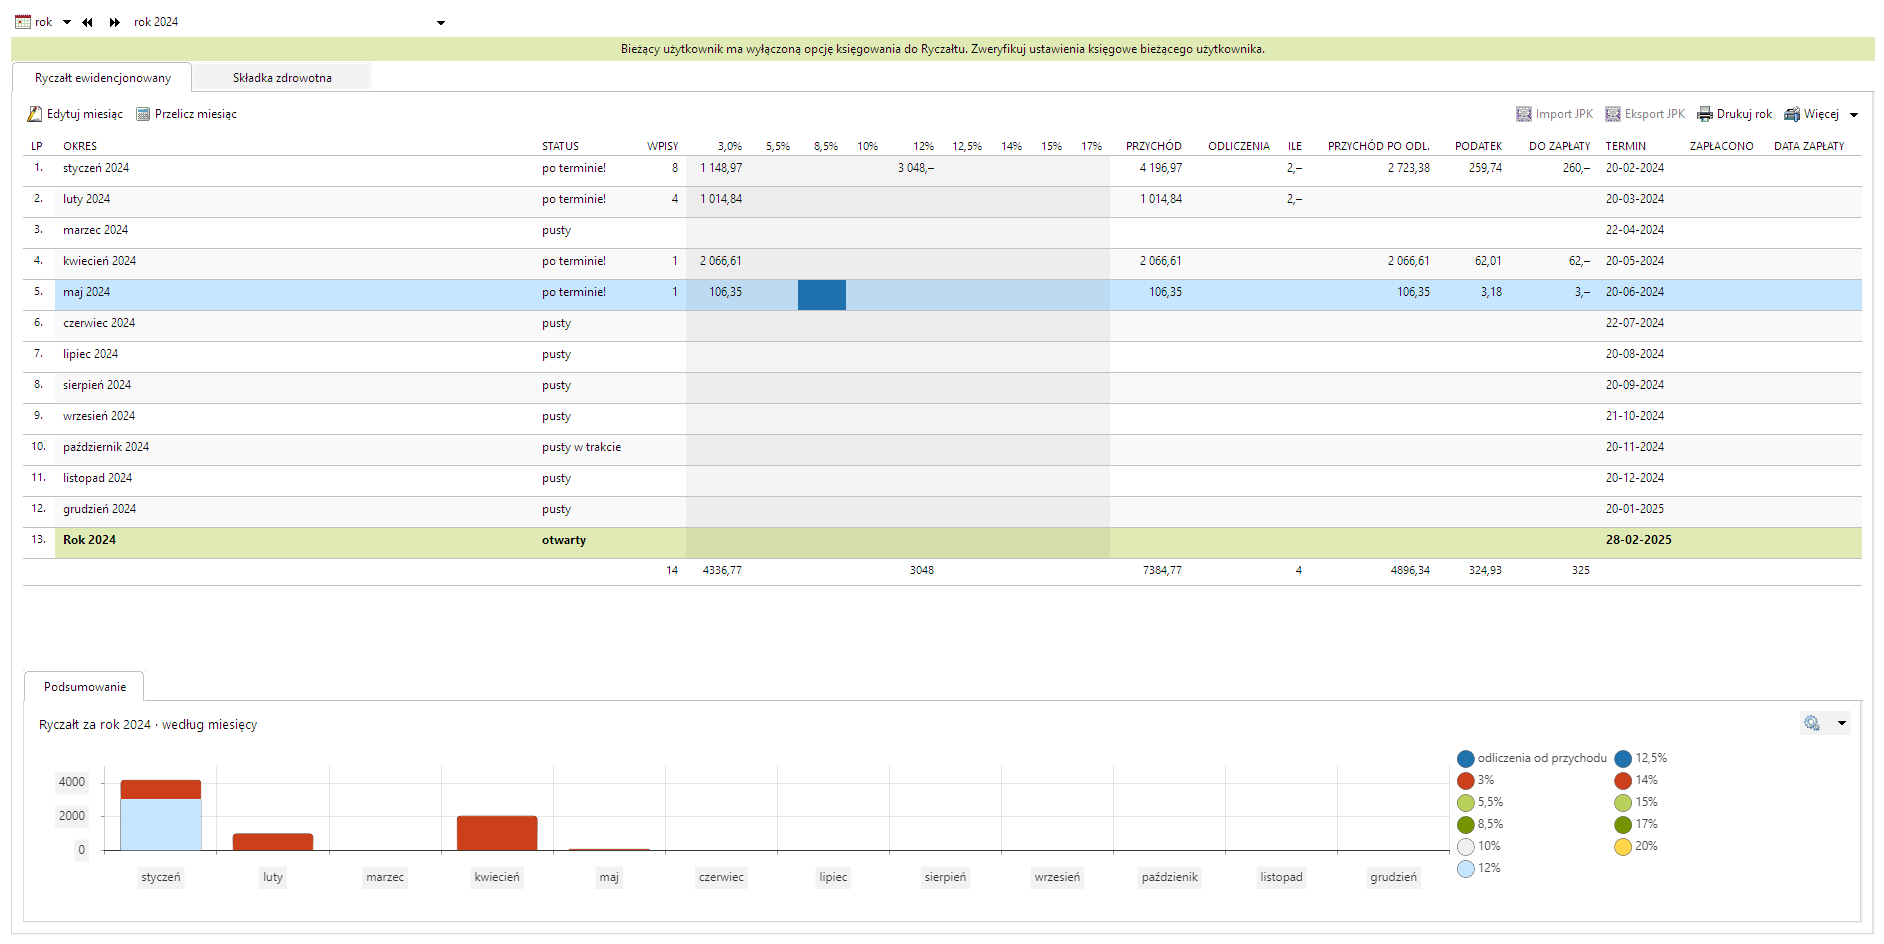Click the odliczenia od przychodu legend swatch
Screen dimensions: 1884x944
point(1466,759)
